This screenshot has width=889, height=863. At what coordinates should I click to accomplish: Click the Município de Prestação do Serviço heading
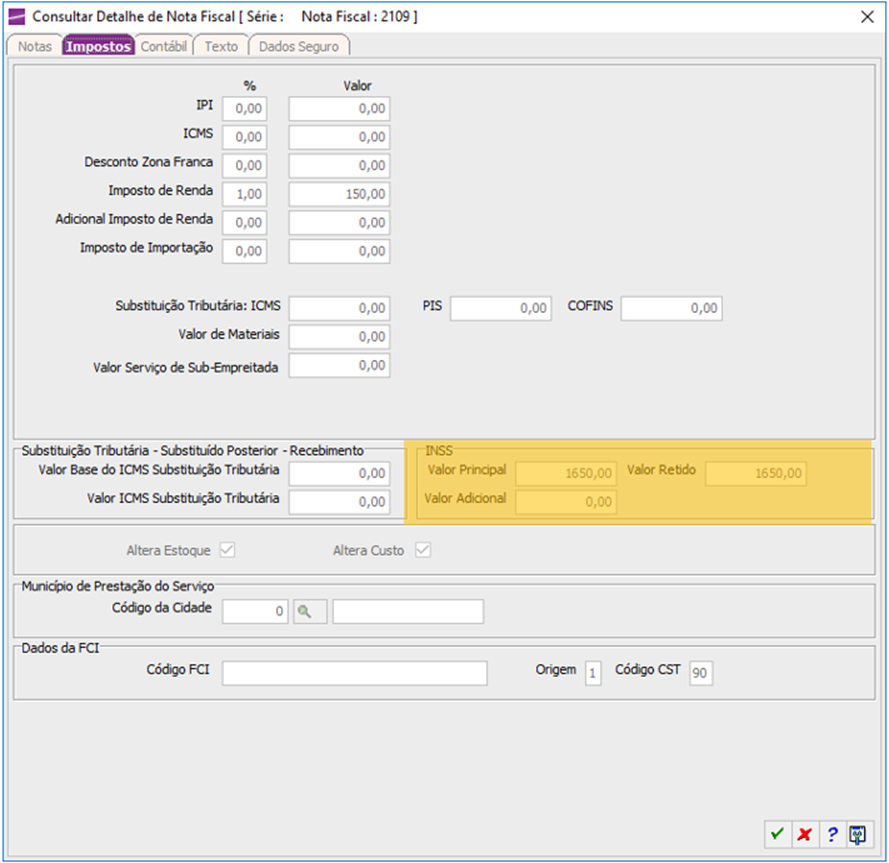[x=117, y=586]
